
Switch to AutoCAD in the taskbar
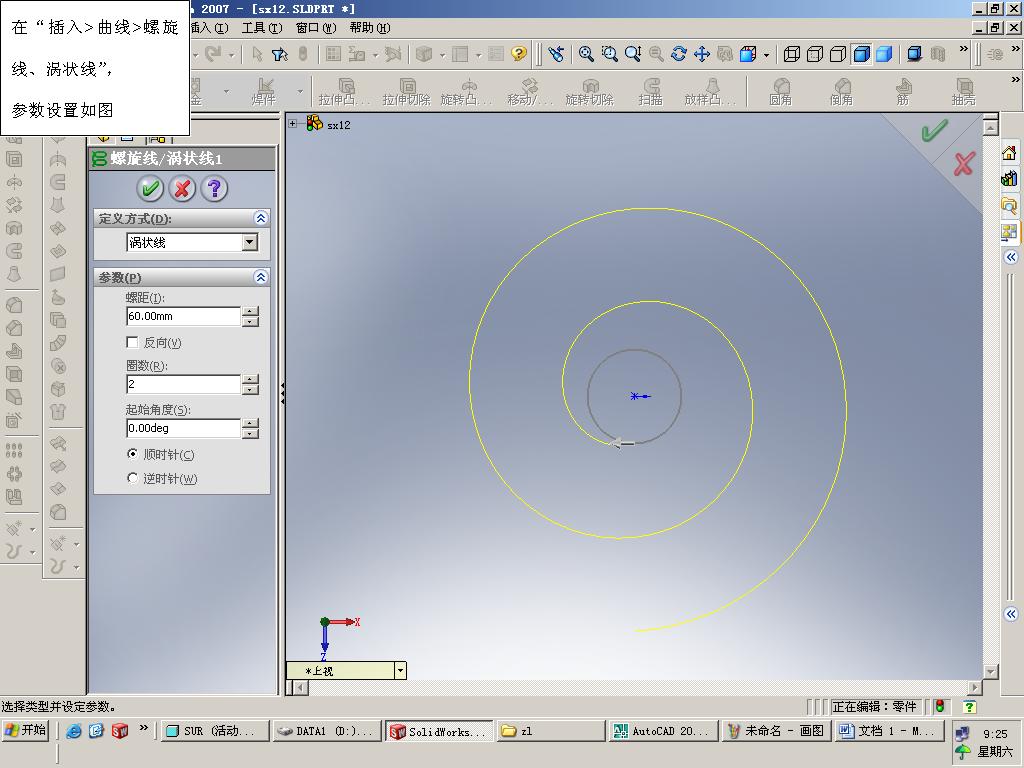point(662,731)
